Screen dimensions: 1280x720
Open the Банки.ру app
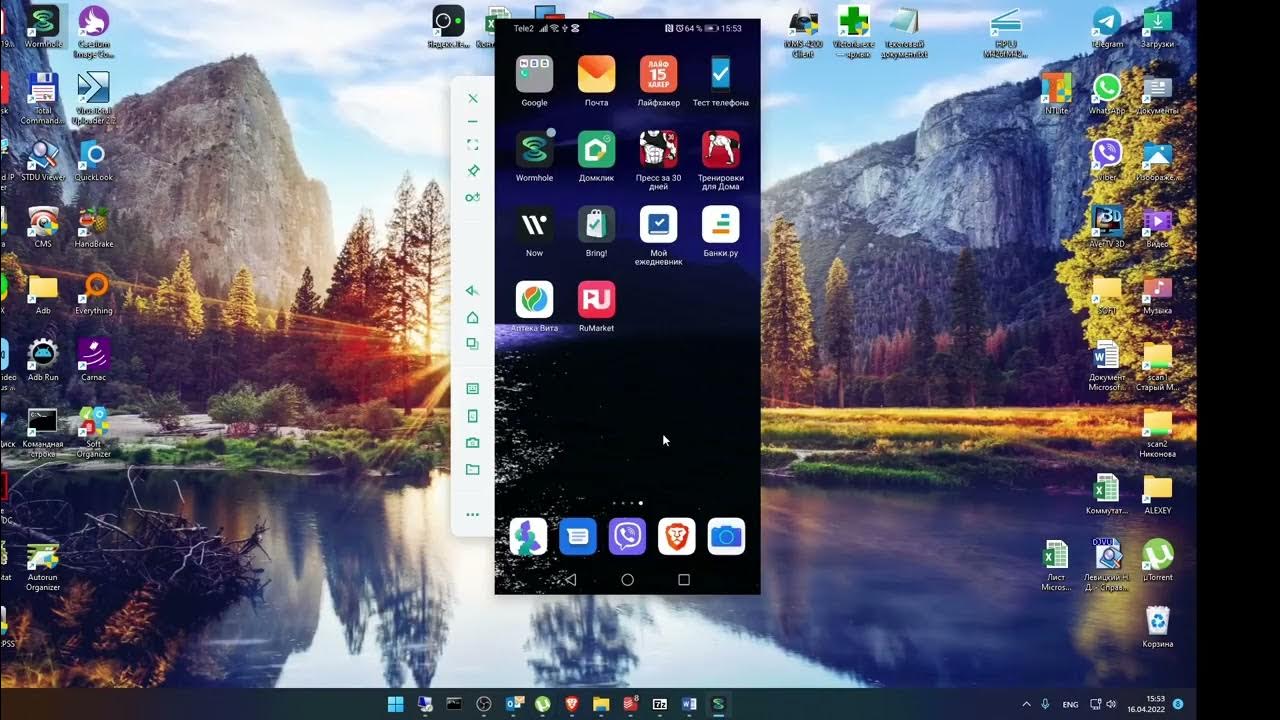pos(720,224)
